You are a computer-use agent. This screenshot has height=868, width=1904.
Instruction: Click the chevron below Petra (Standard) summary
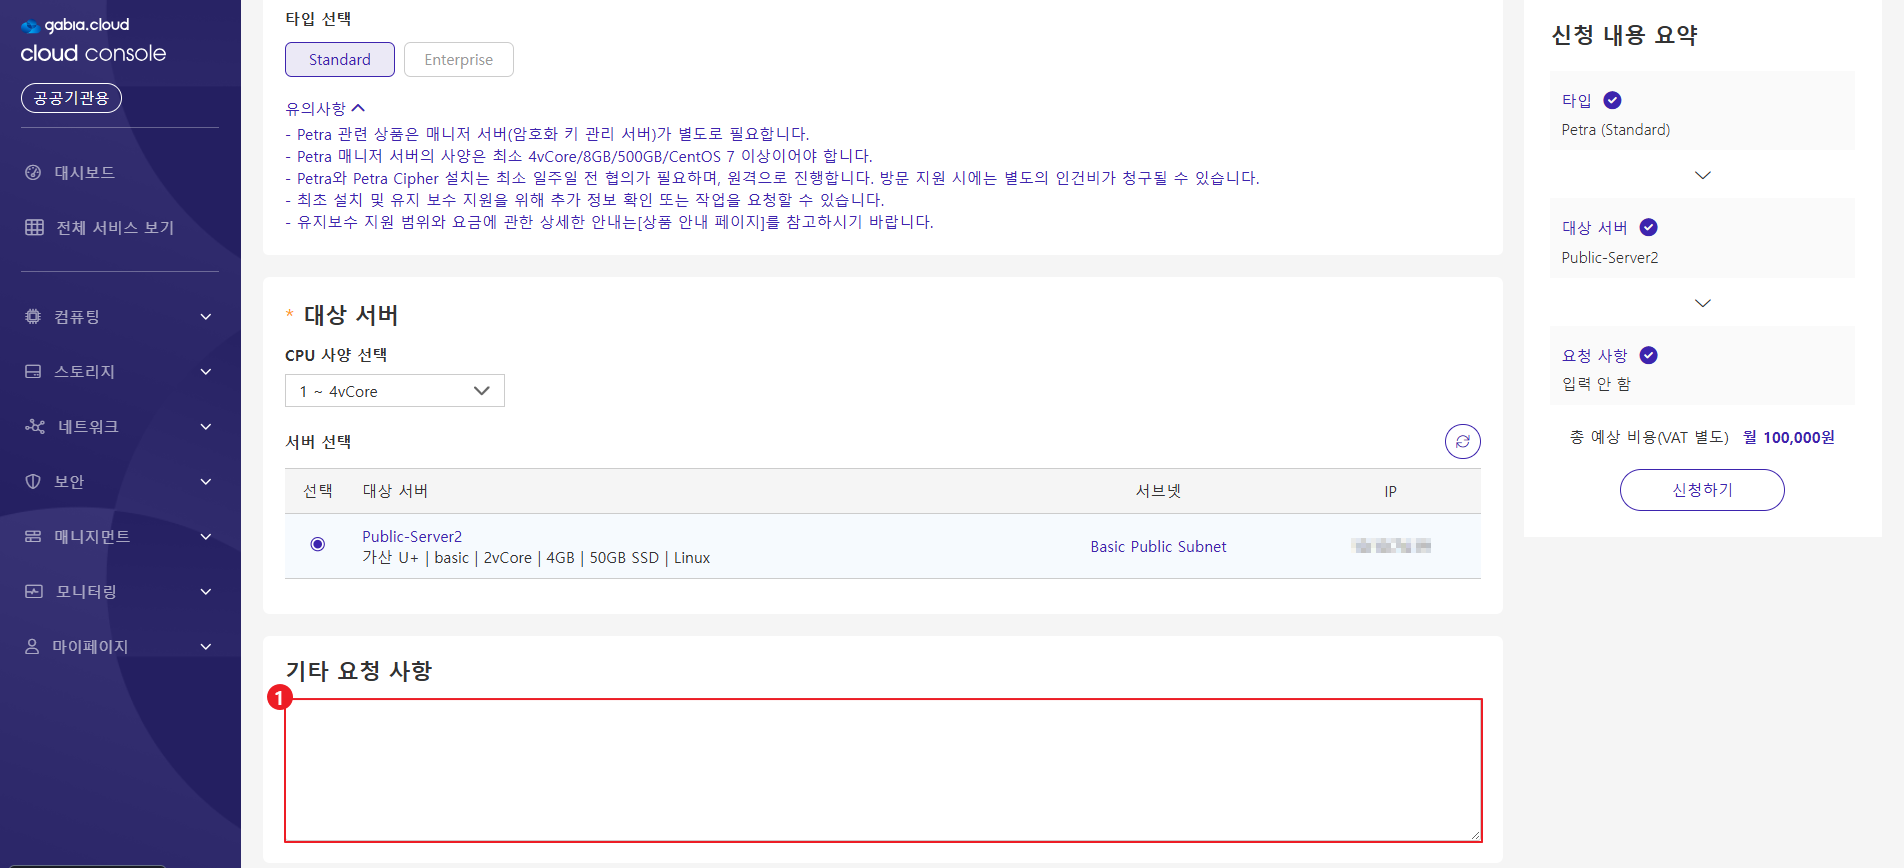(1703, 175)
